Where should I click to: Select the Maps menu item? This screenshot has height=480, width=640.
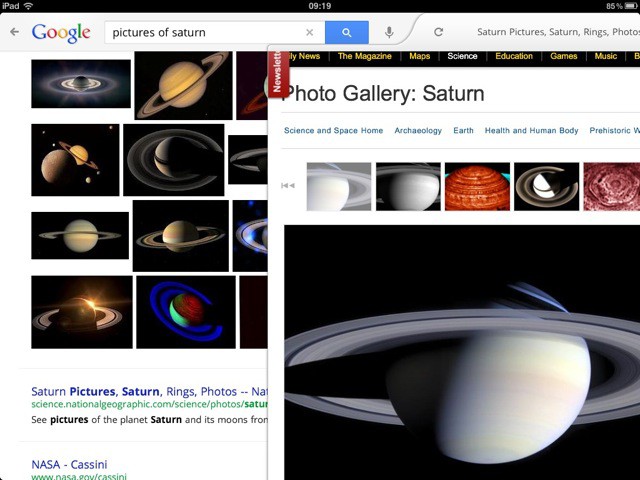pos(420,56)
